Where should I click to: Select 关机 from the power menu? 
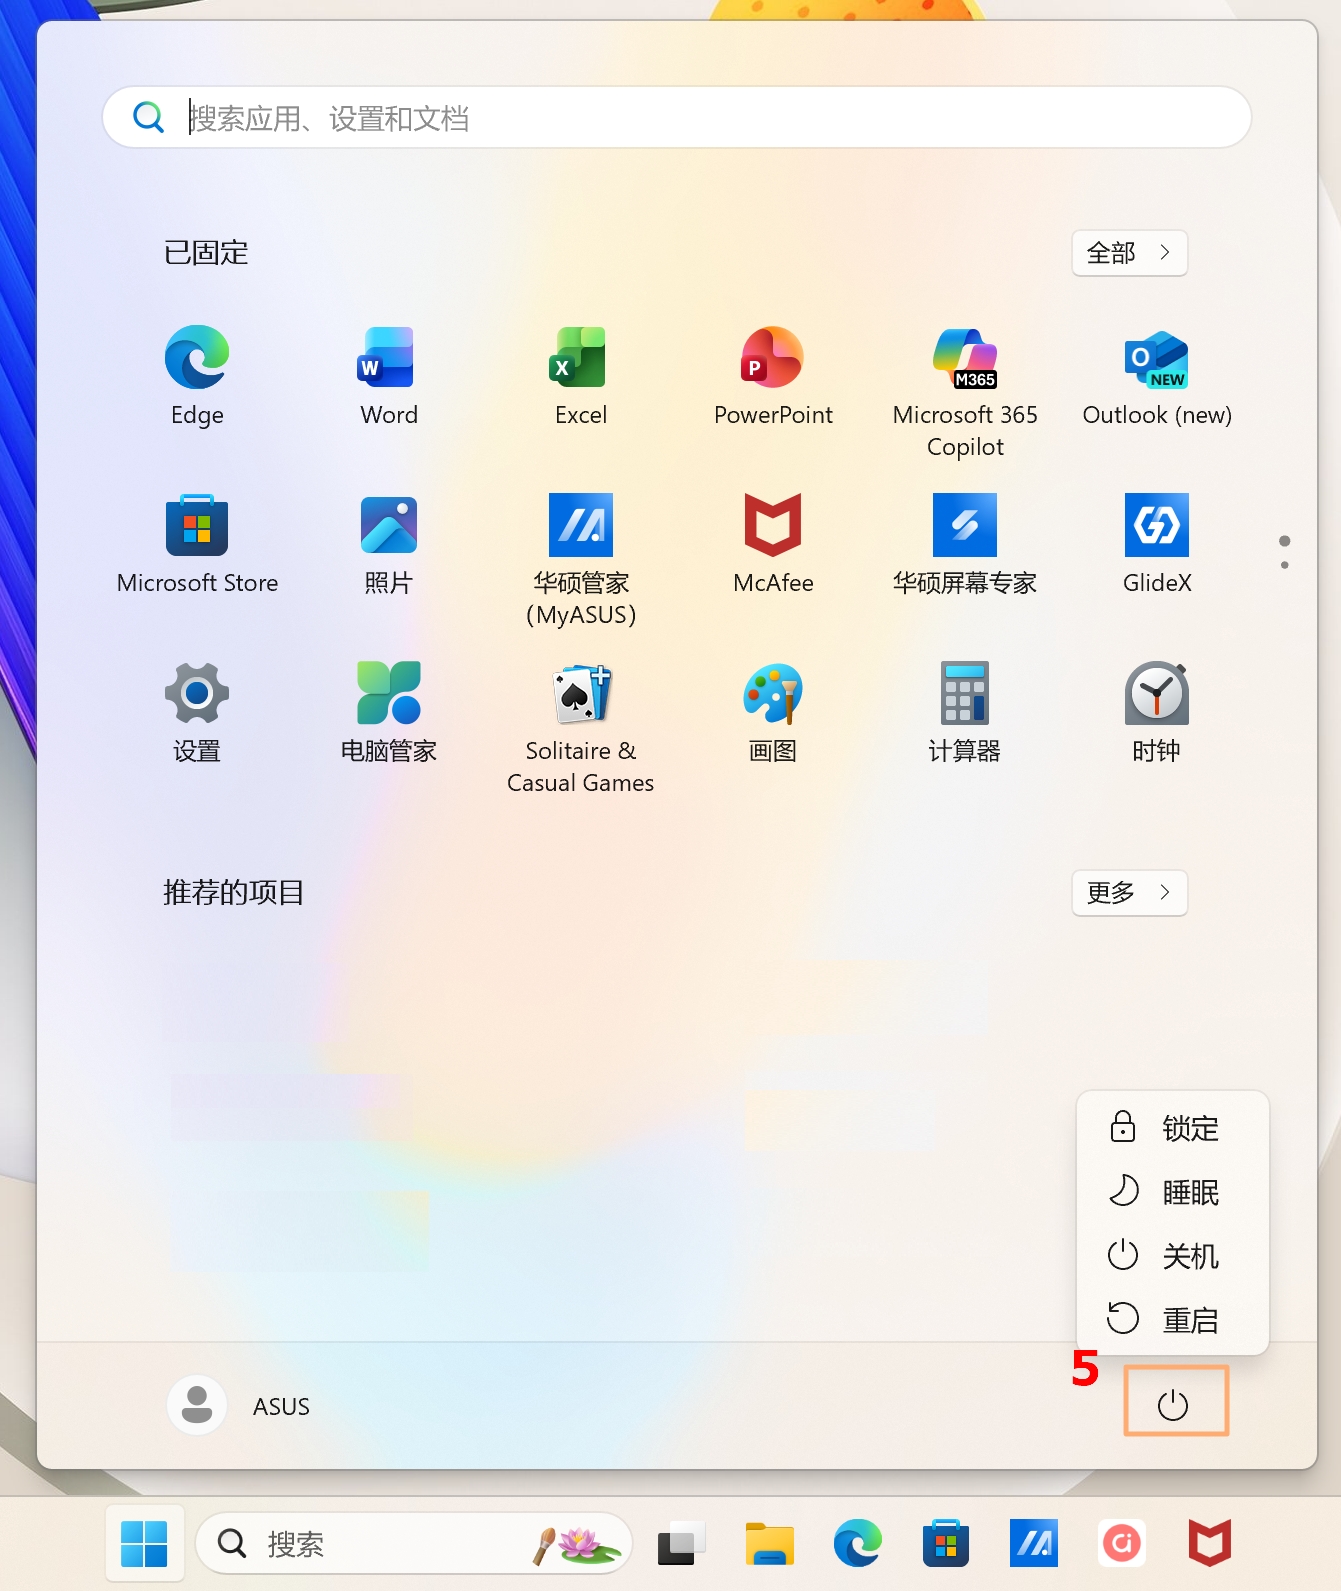tap(1172, 1256)
